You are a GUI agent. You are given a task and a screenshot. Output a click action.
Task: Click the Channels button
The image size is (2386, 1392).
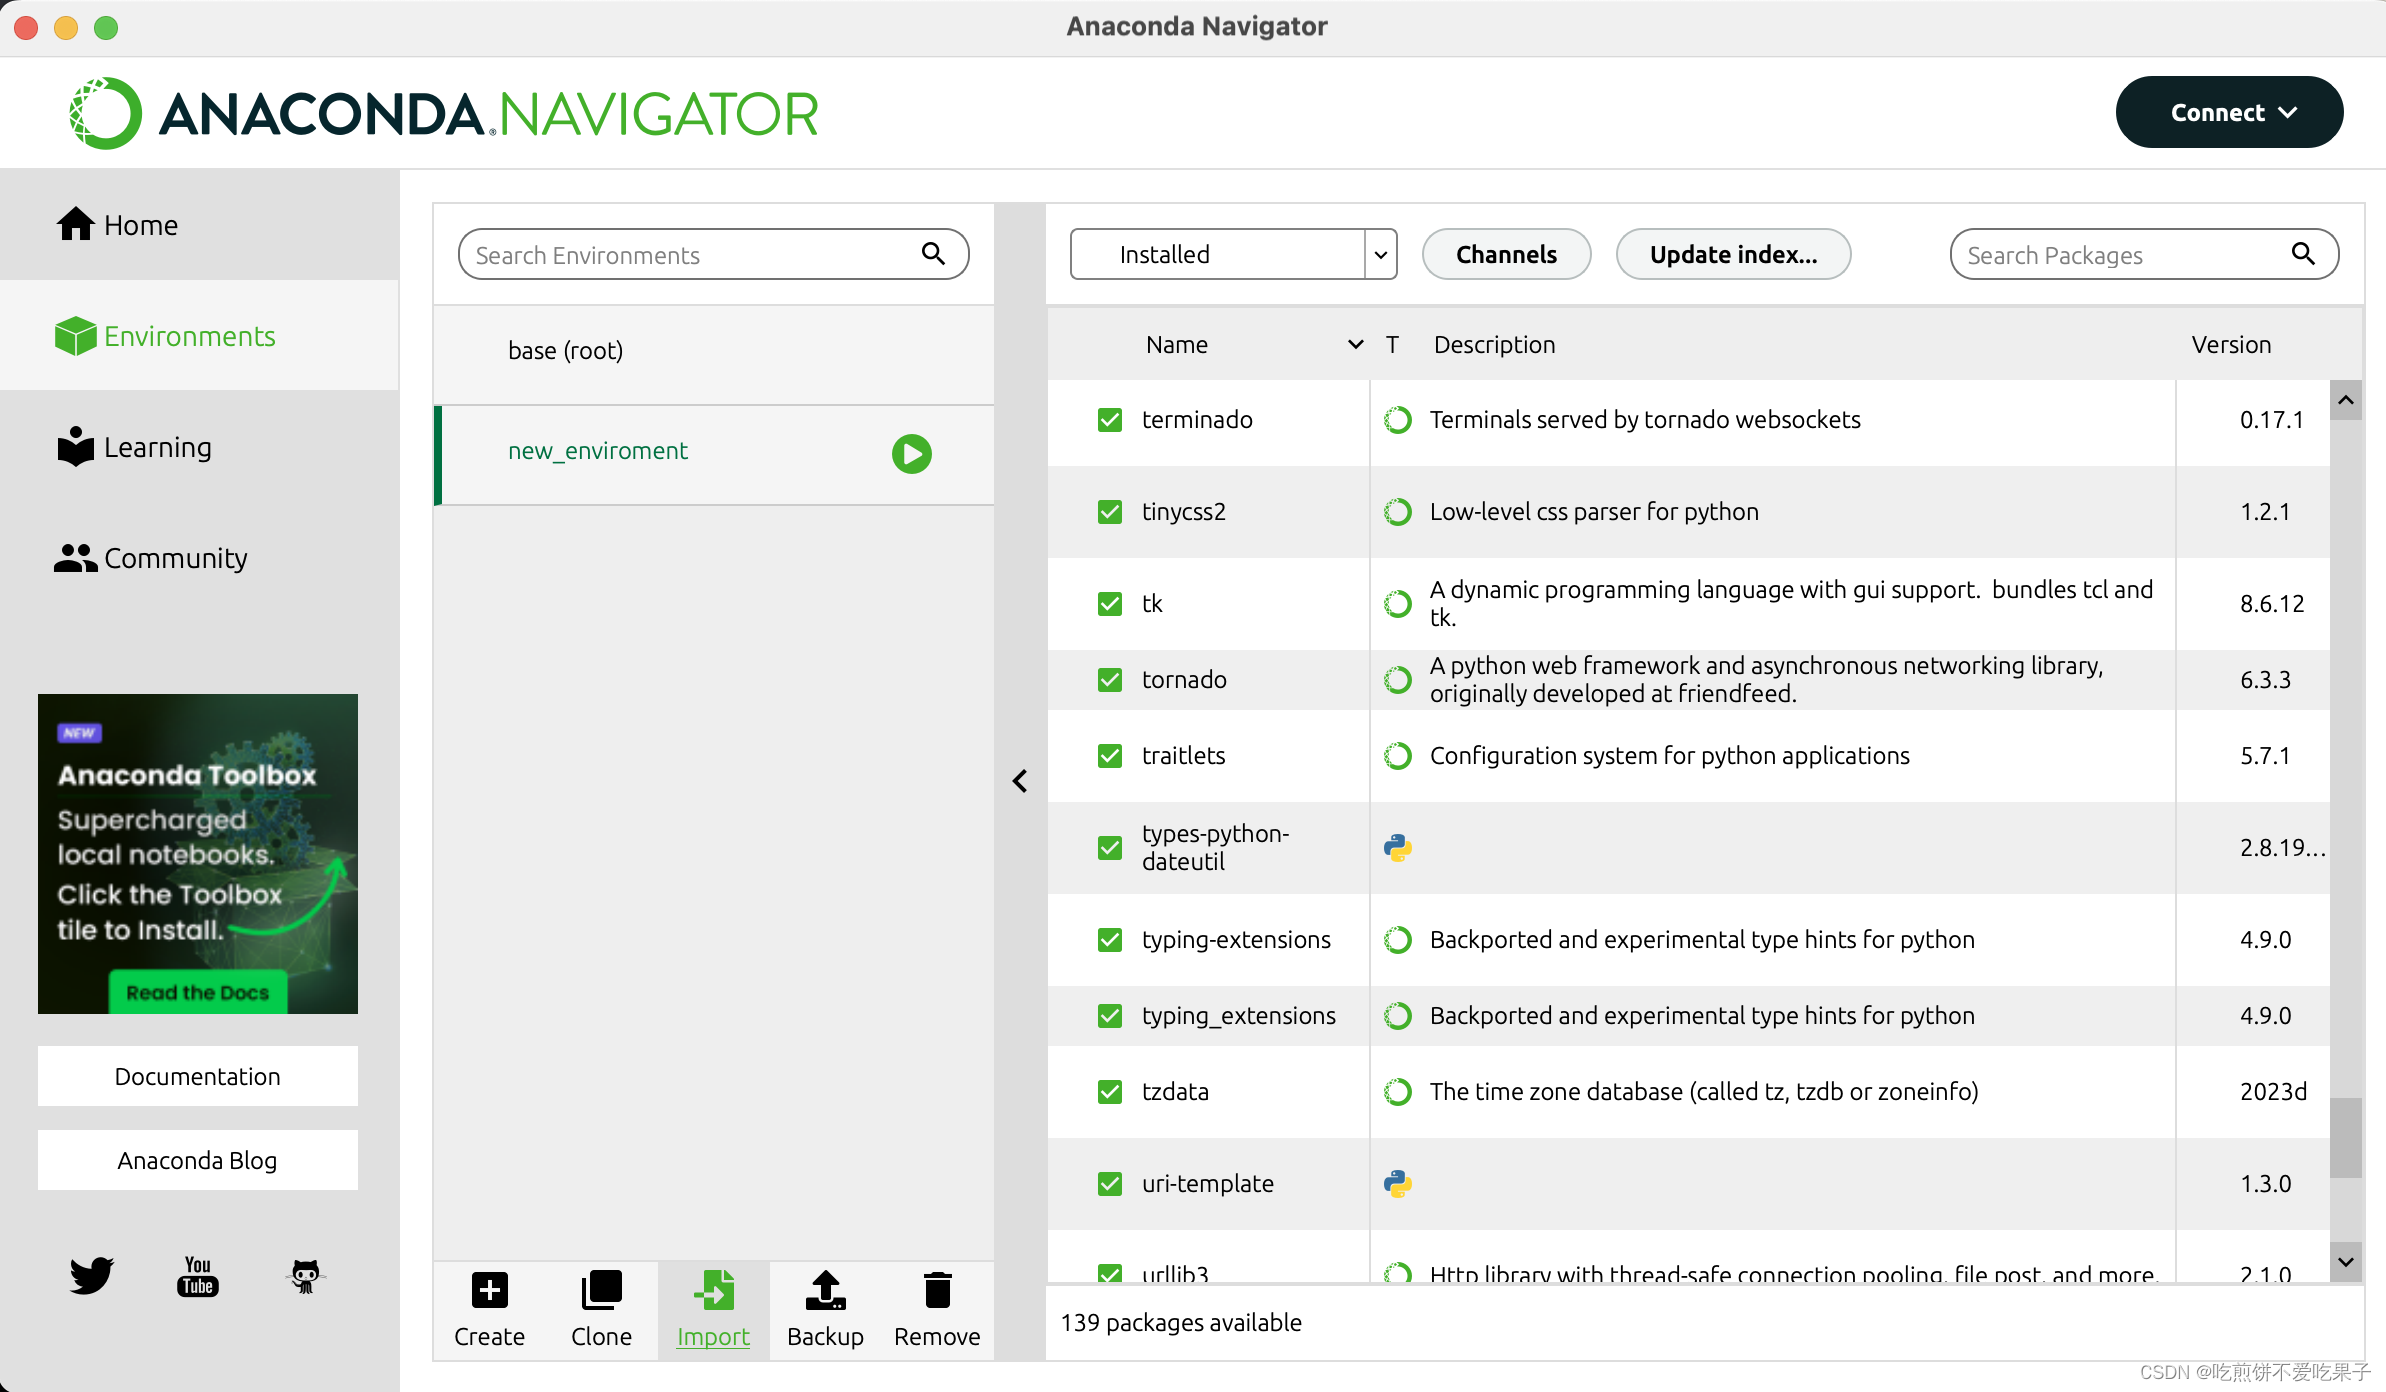point(1505,255)
